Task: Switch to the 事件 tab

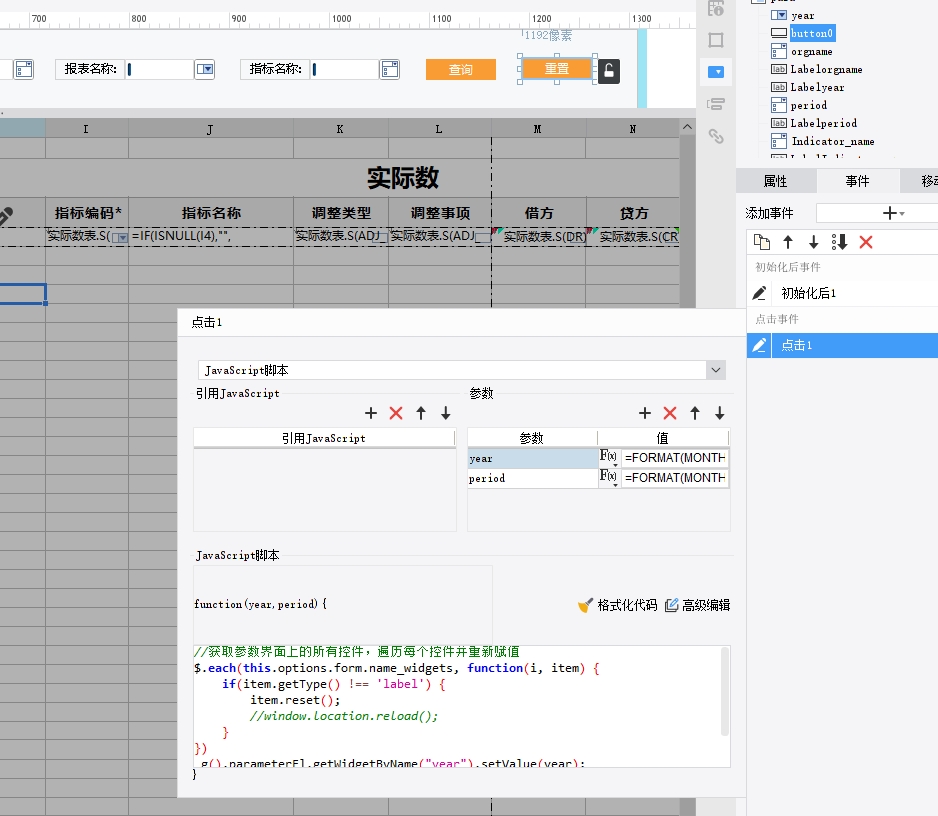Action: 858,181
